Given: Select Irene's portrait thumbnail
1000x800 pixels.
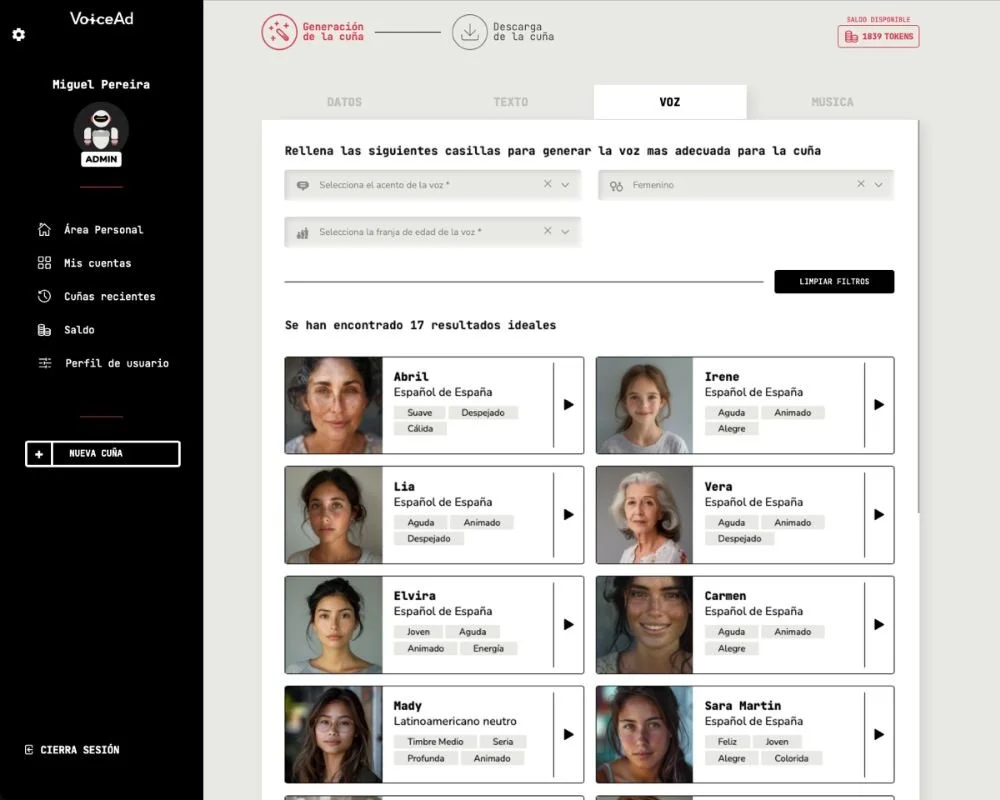Looking at the screenshot, I should 644,405.
